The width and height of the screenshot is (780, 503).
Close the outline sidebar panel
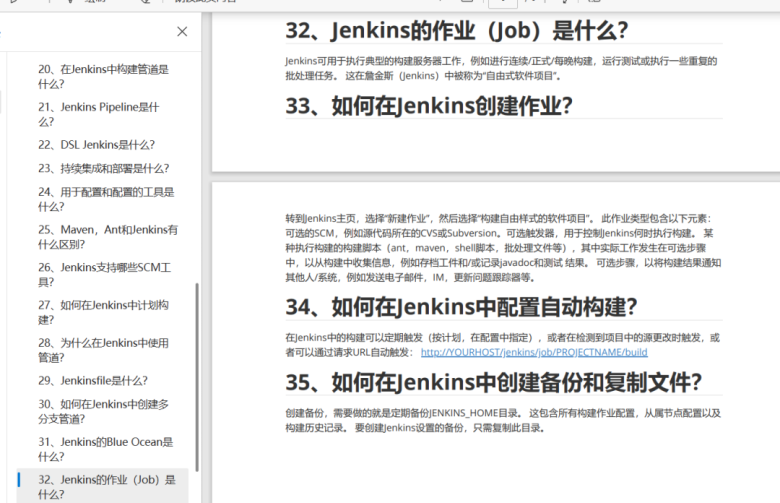pos(182,32)
